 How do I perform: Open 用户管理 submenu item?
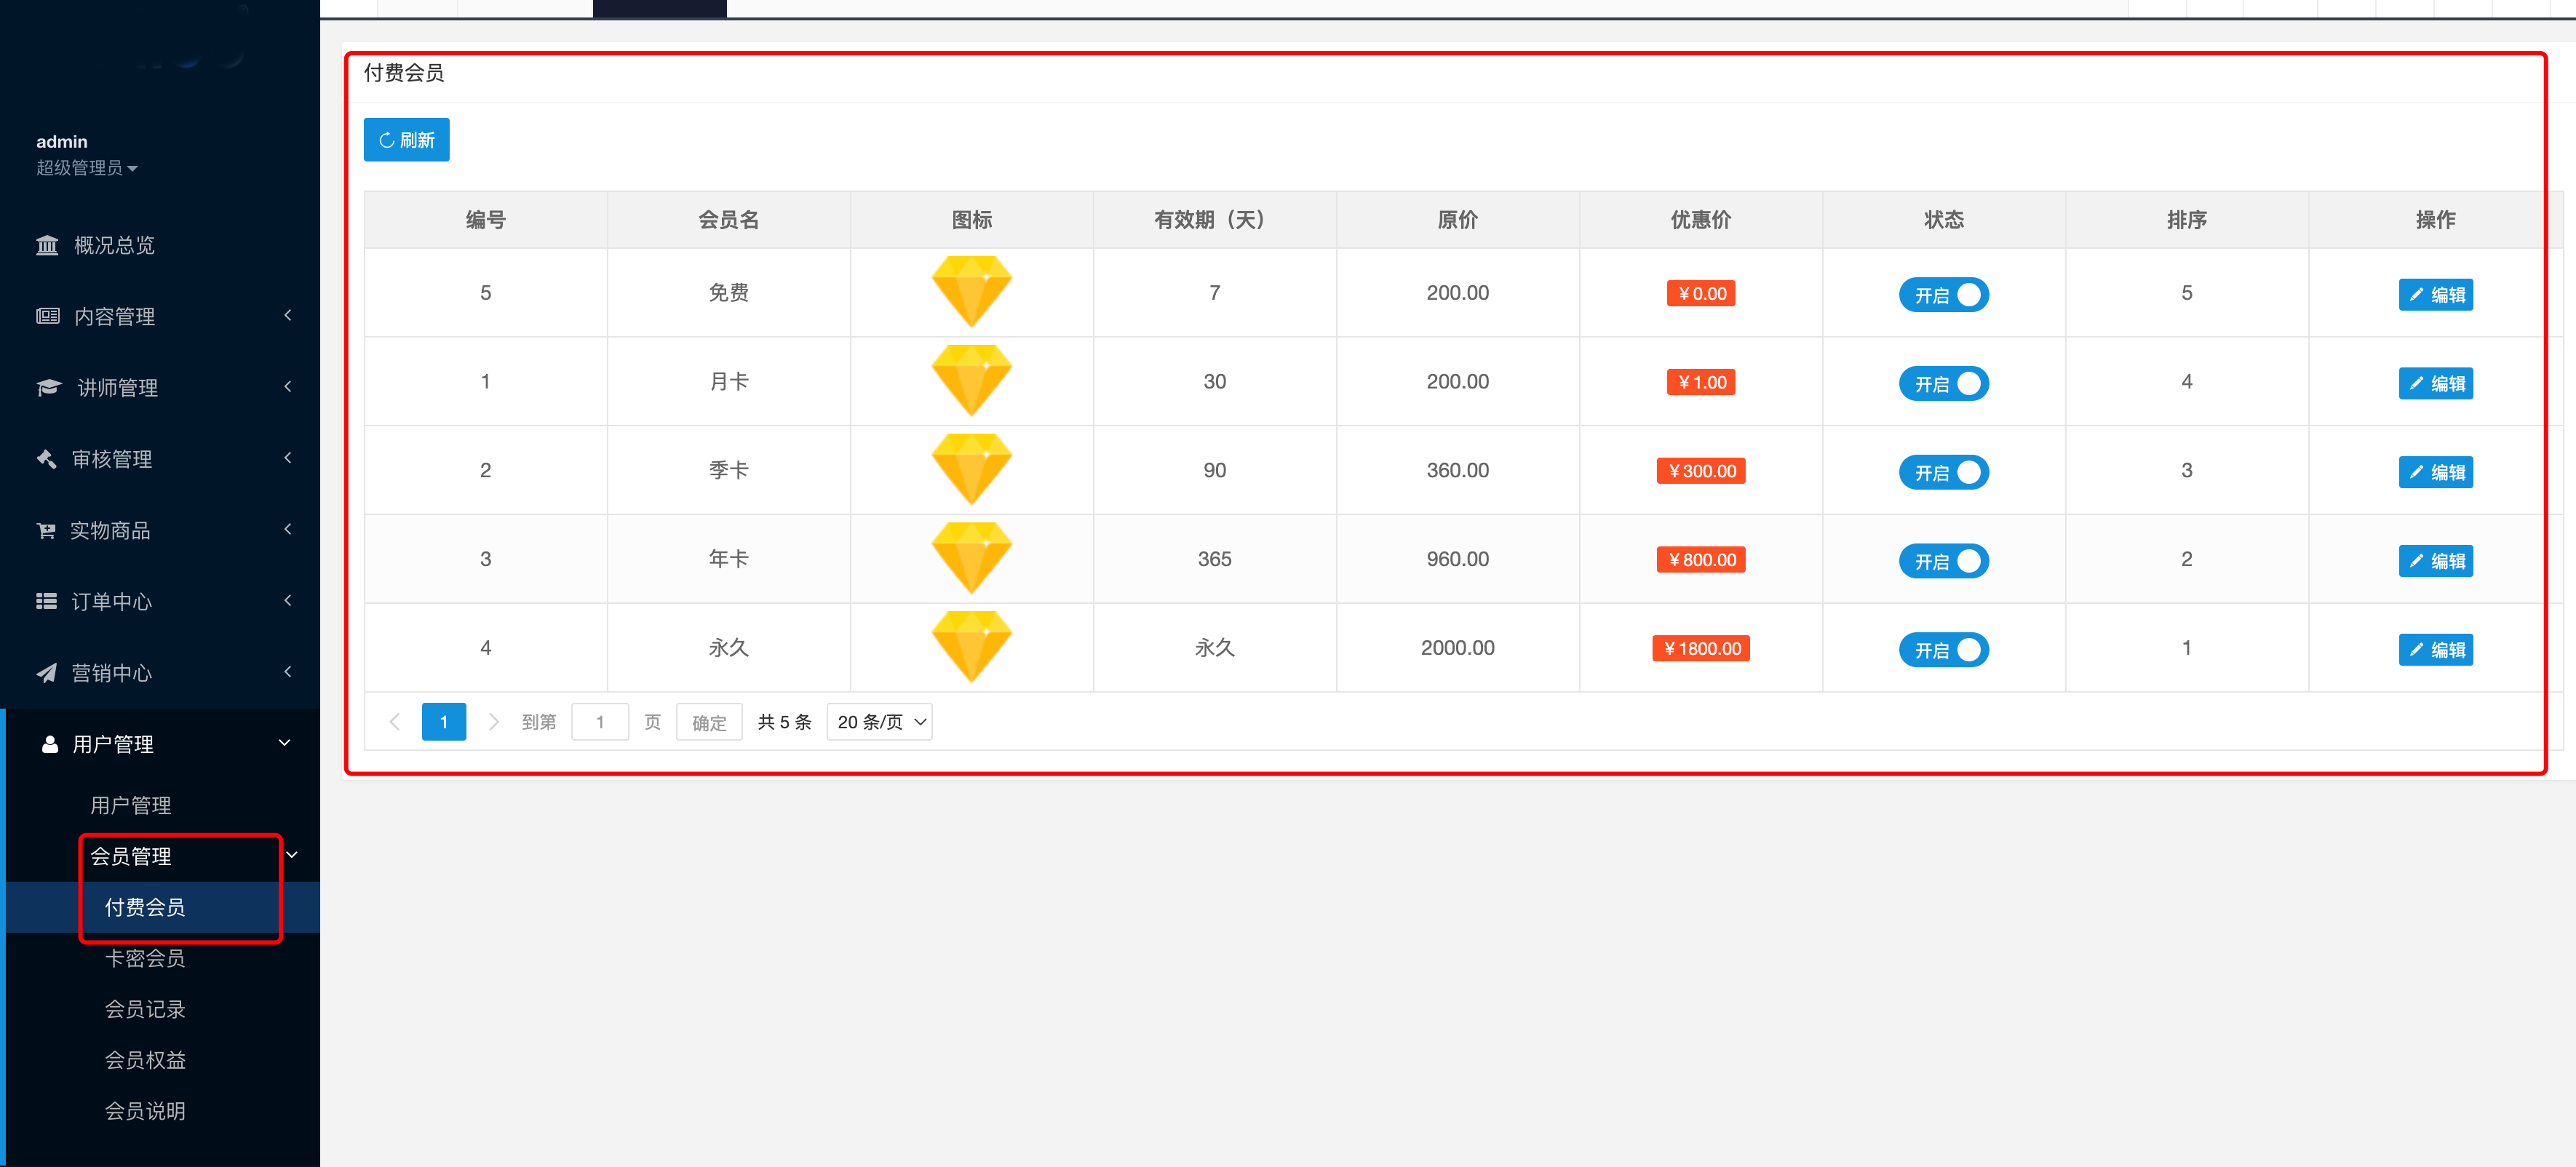coord(131,805)
